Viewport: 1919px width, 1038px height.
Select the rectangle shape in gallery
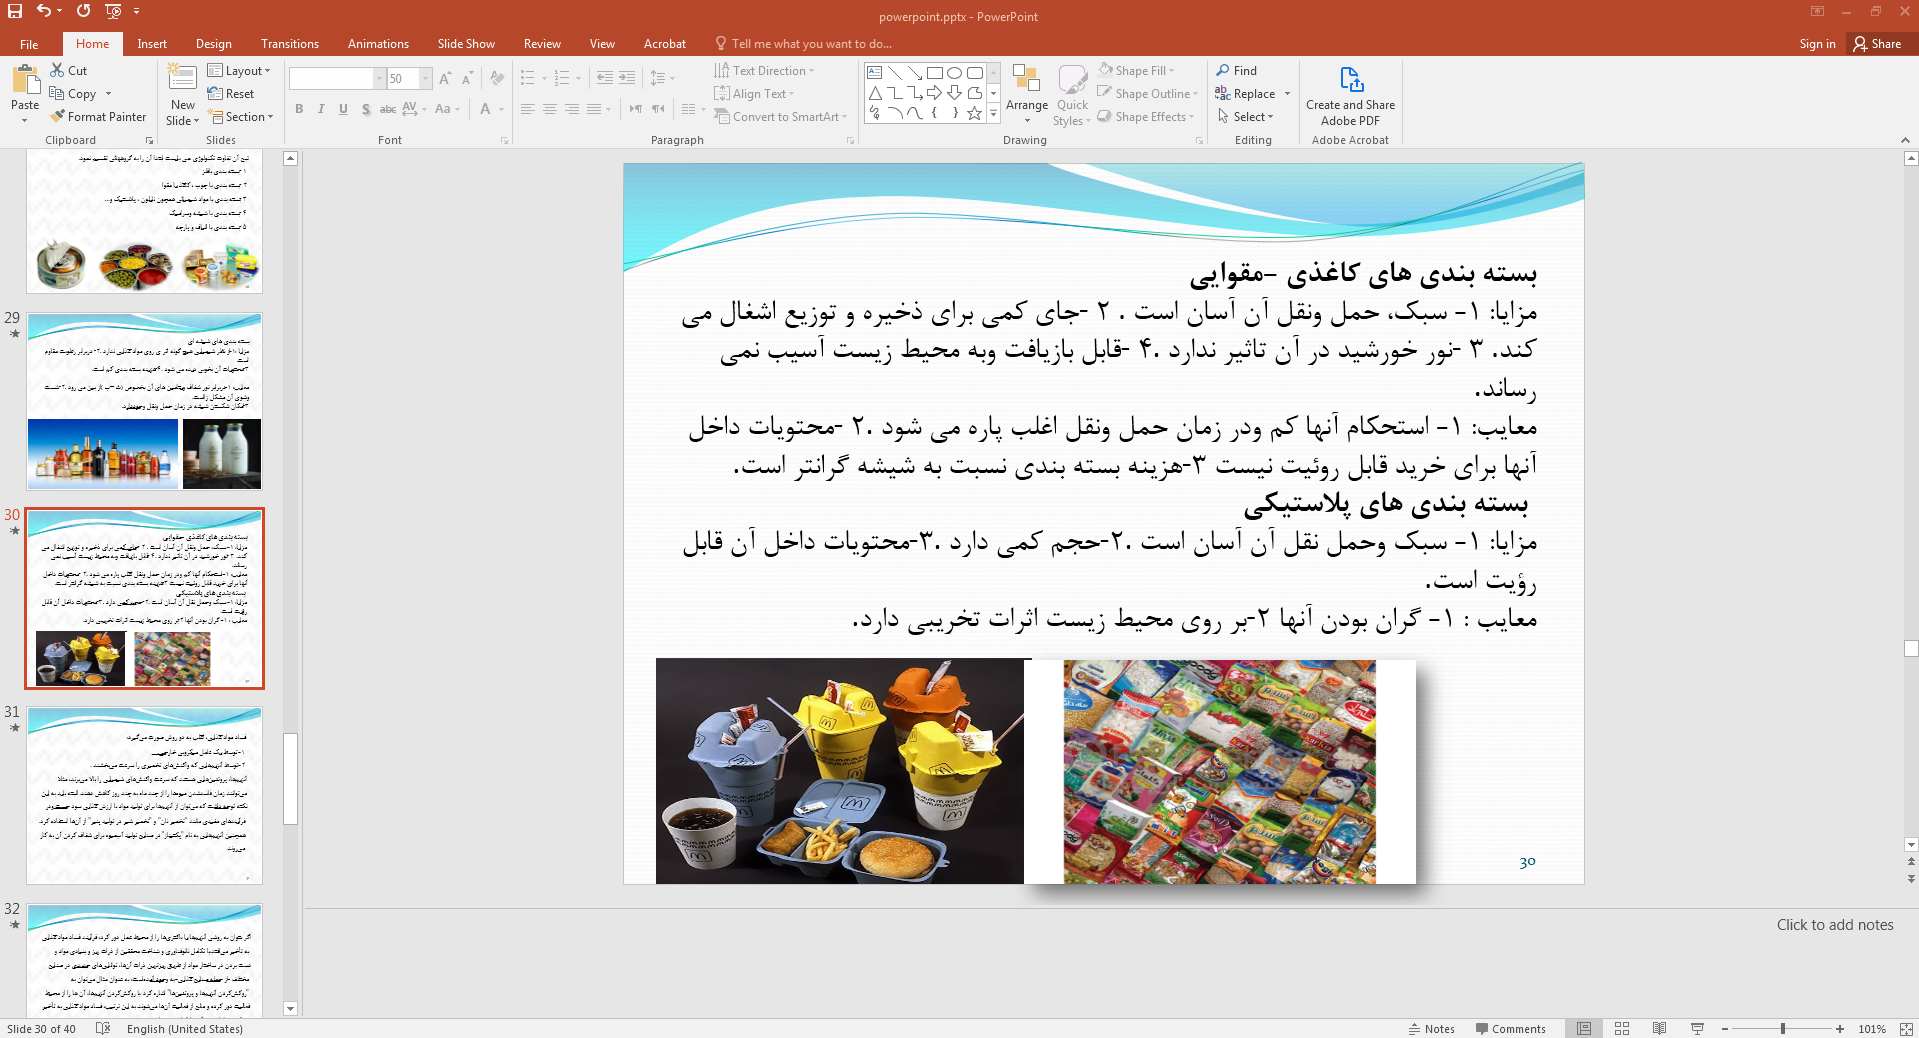[935, 73]
